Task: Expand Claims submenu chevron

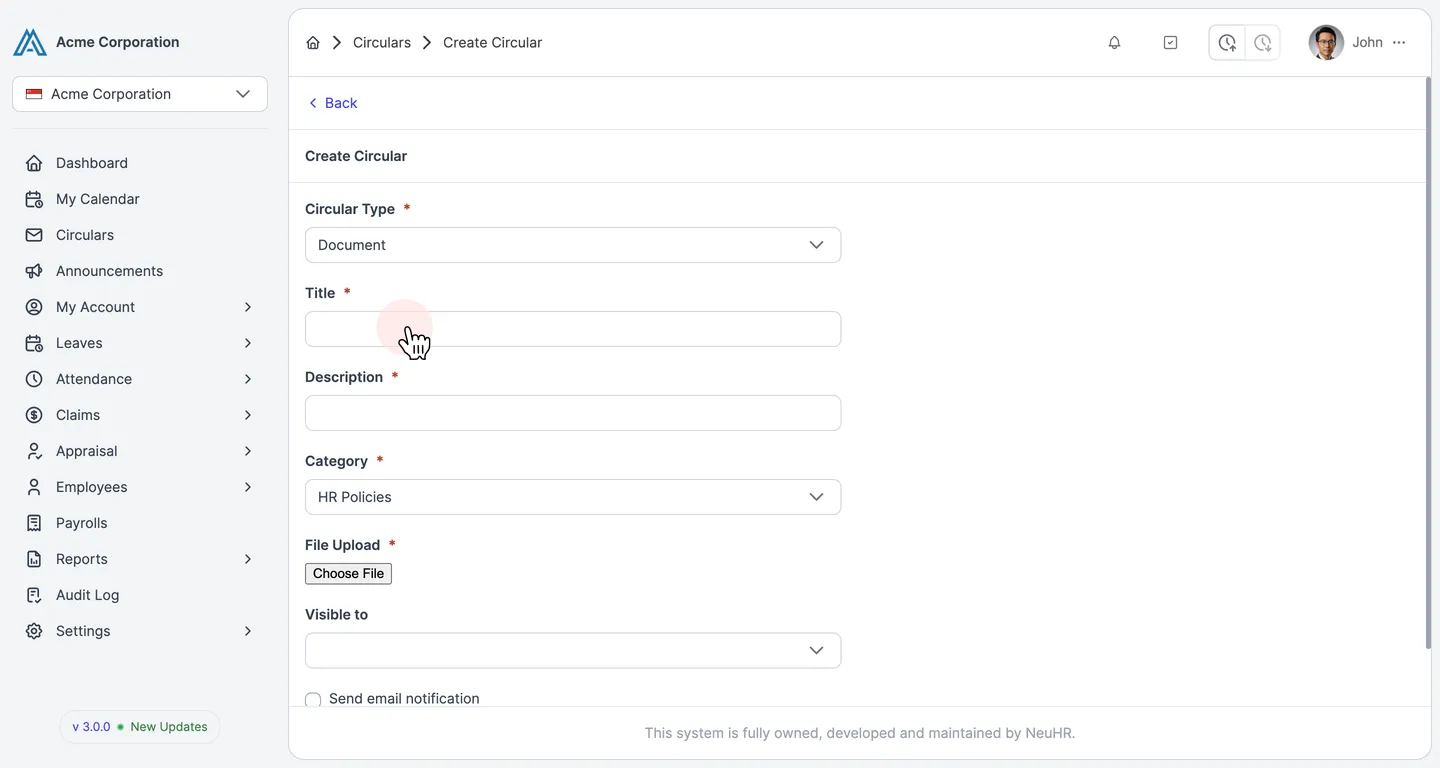Action: 247,415
